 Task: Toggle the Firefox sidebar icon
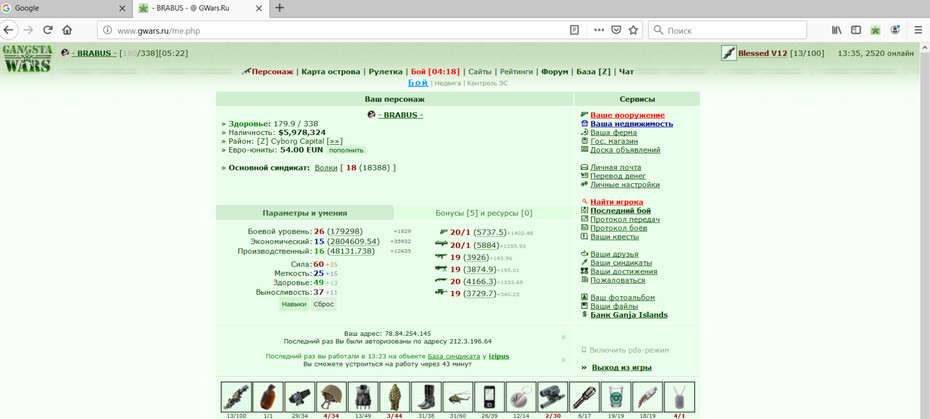856,30
